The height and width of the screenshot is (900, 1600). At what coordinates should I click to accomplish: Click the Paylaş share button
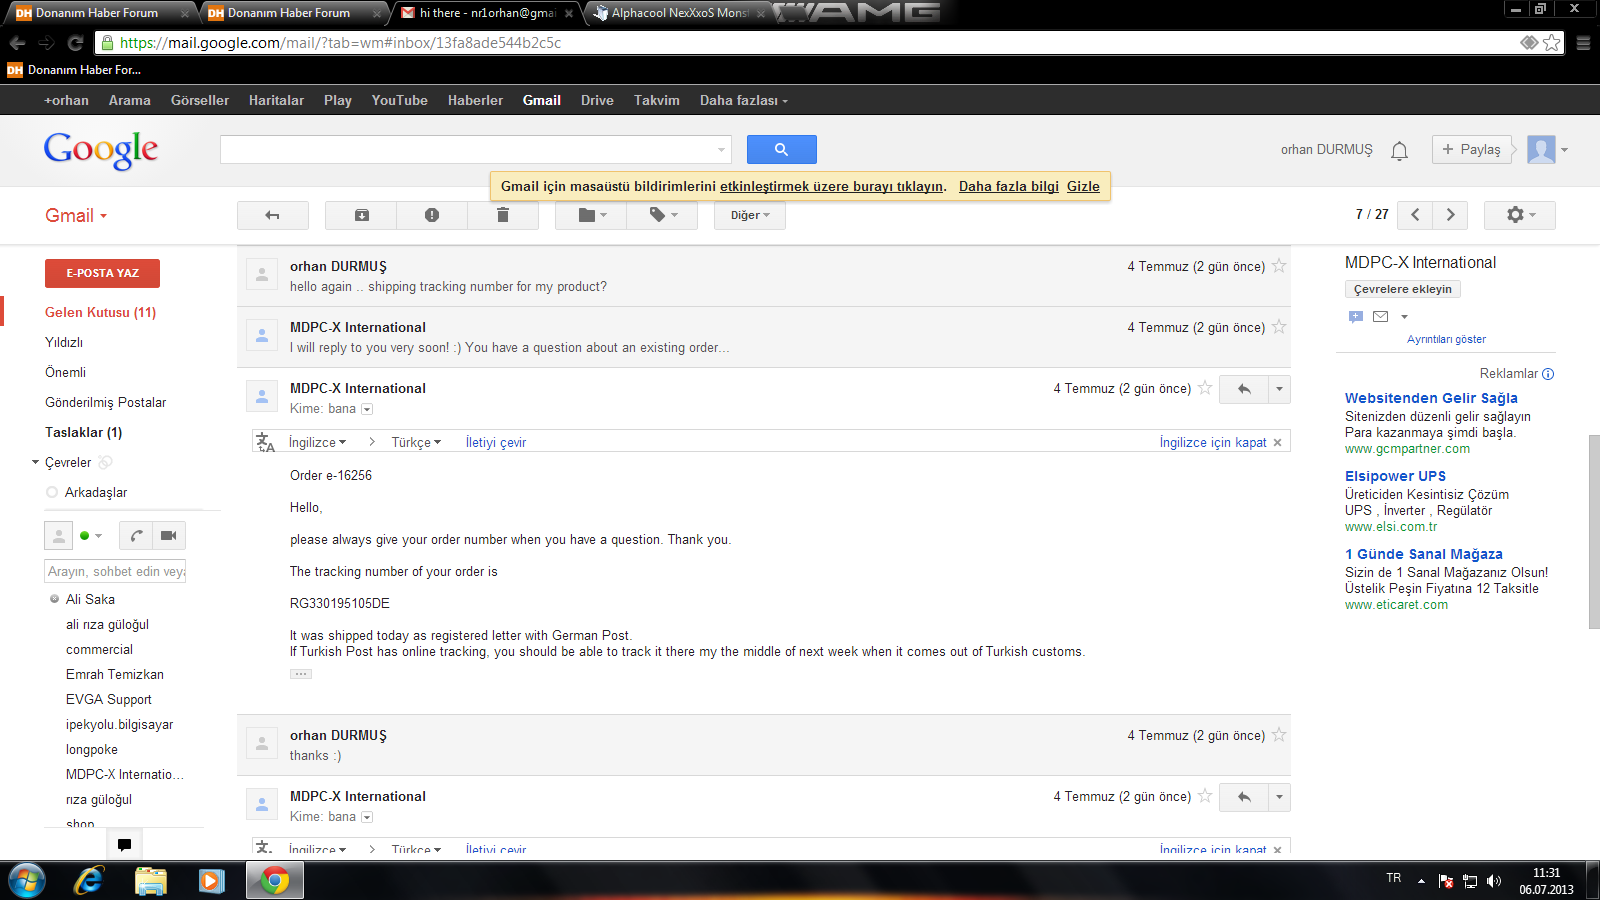click(1471, 149)
